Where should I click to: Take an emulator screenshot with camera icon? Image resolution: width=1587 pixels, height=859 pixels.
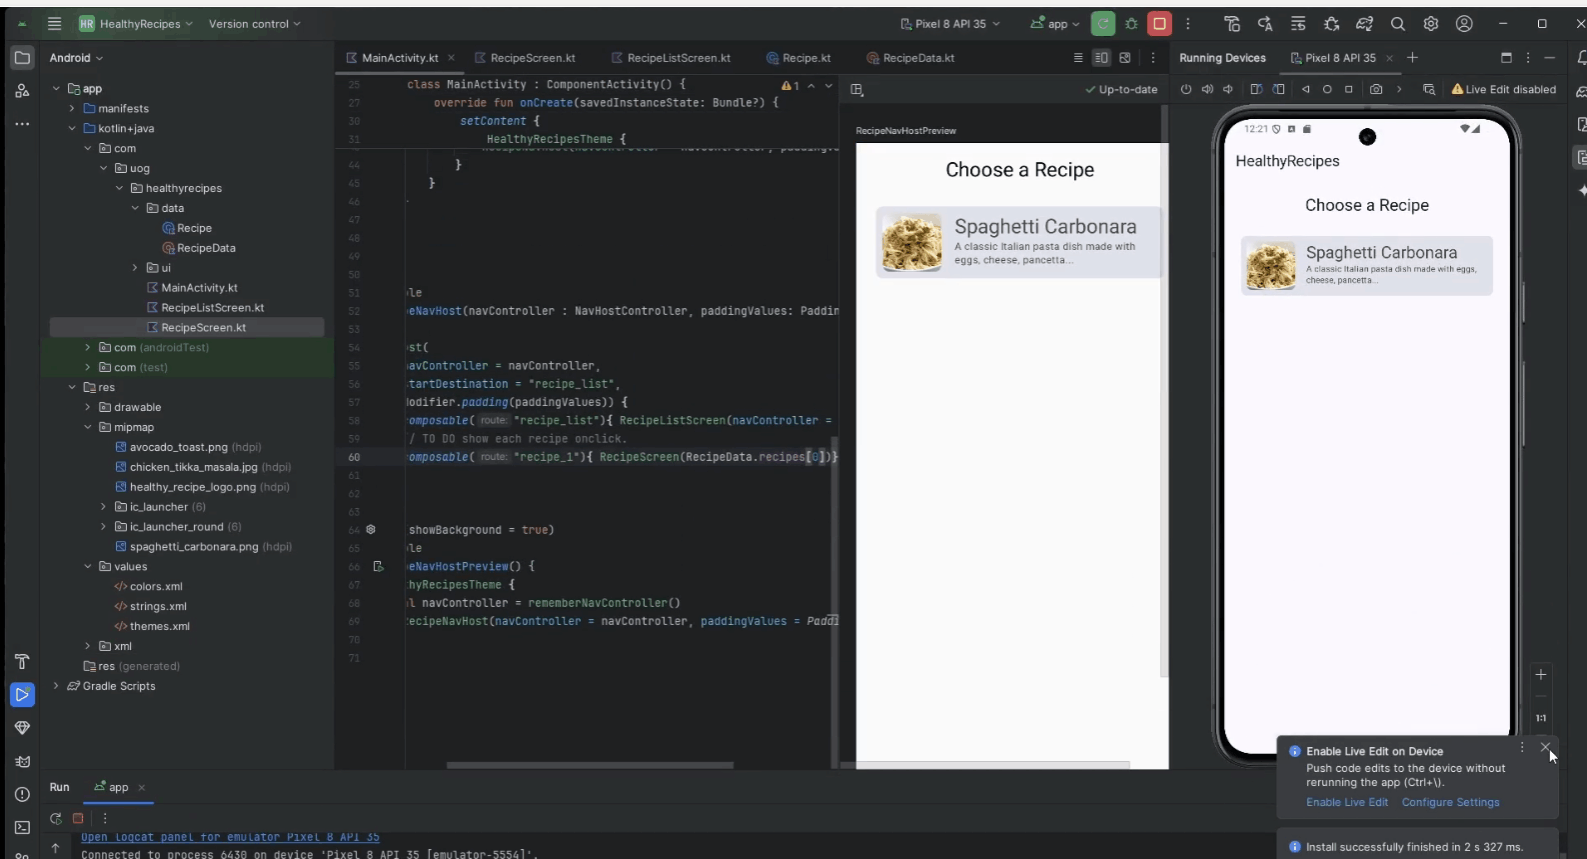point(1376,89)
